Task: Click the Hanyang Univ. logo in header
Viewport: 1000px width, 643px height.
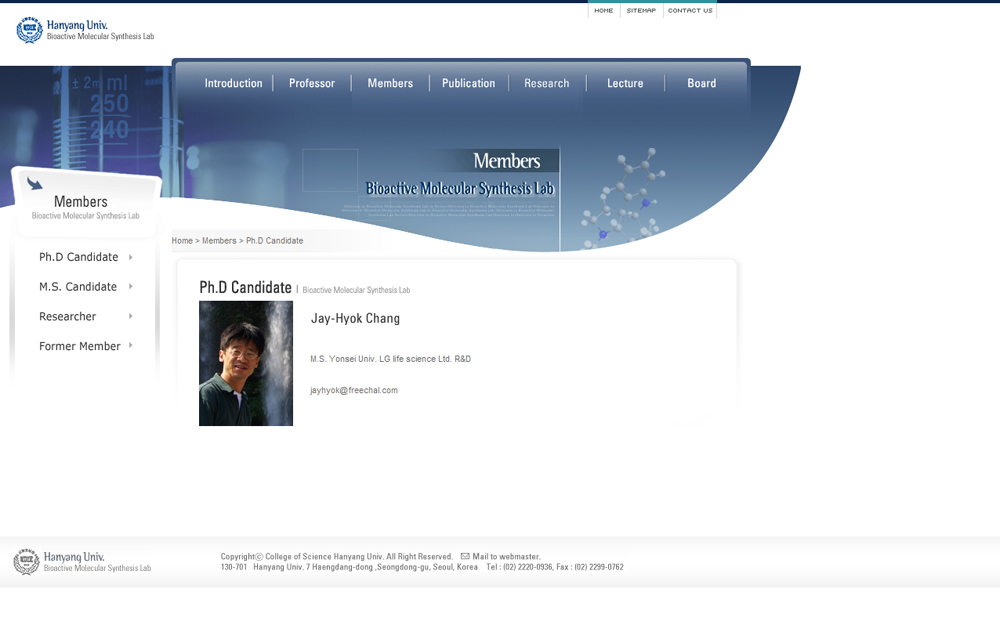Action: point(85,30)
